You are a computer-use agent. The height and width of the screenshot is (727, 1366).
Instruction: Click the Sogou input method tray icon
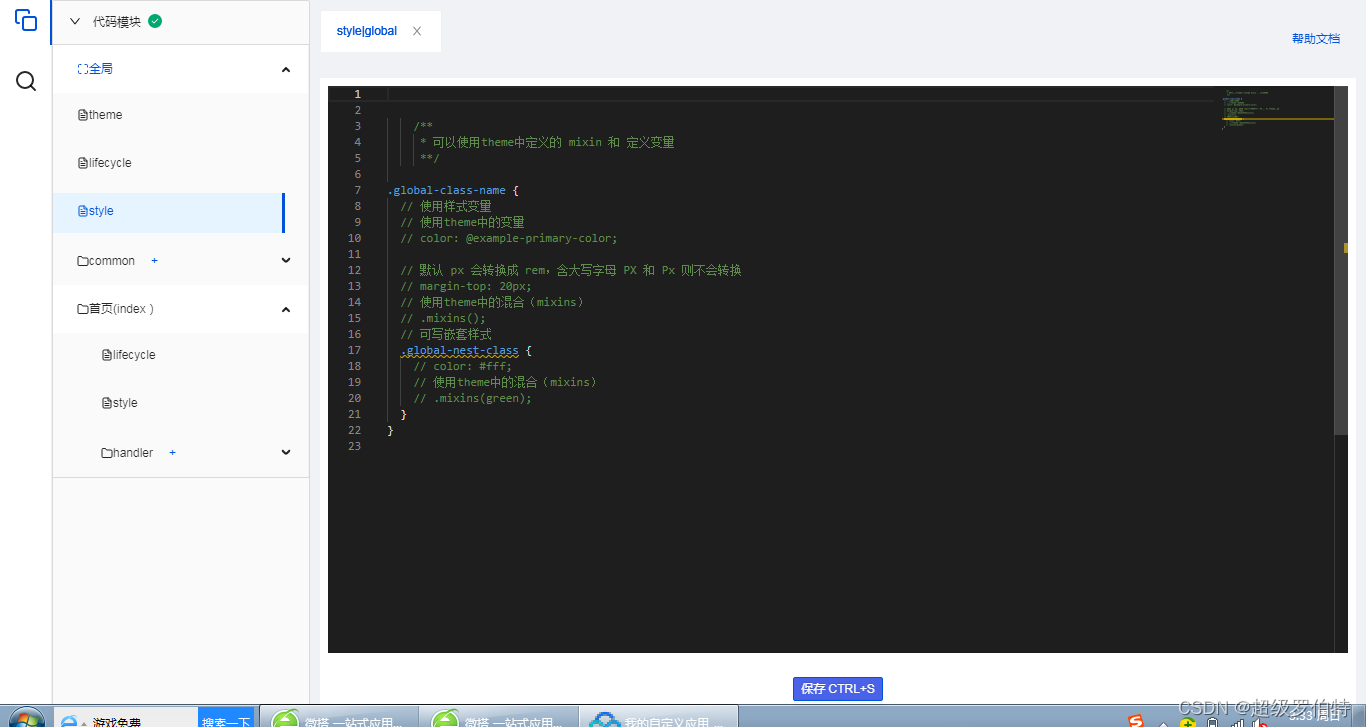click(x=1136, y=720)
